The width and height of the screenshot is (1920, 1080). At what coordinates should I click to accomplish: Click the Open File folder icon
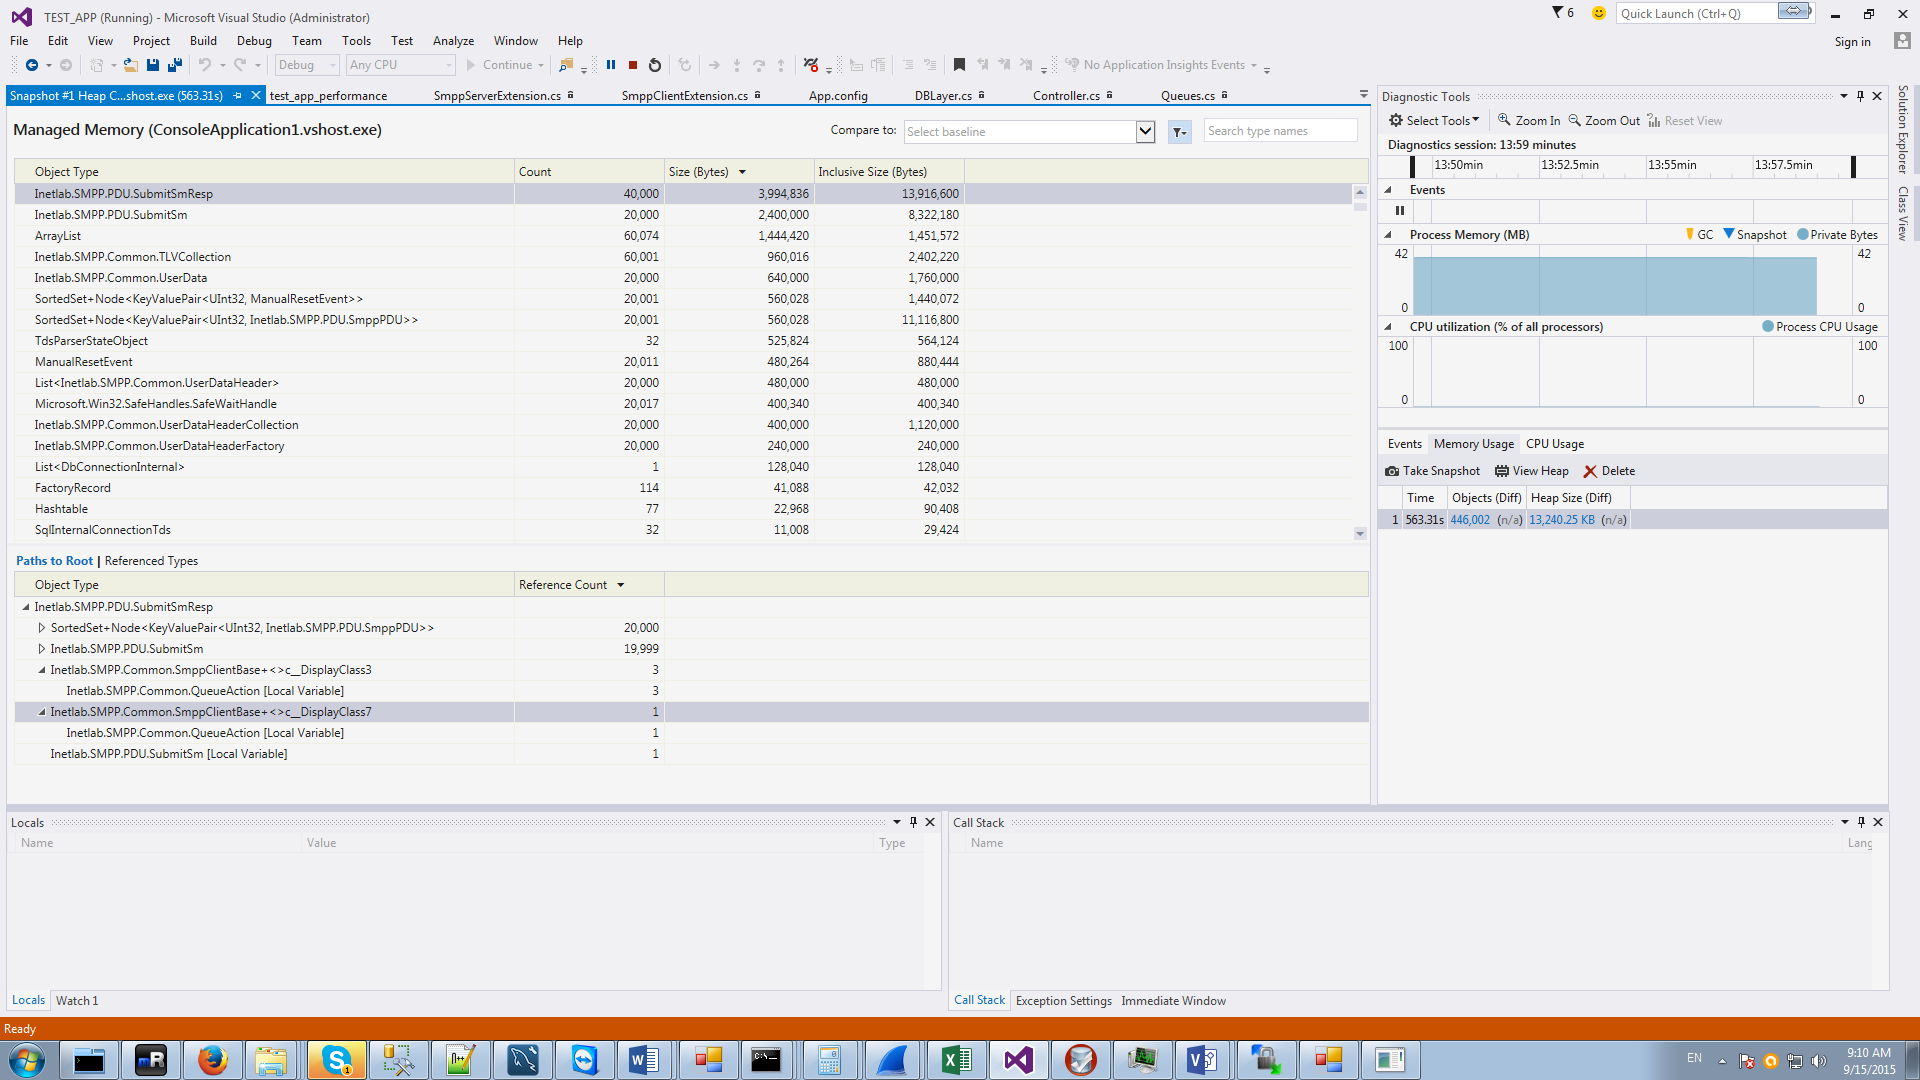(130, 65)
